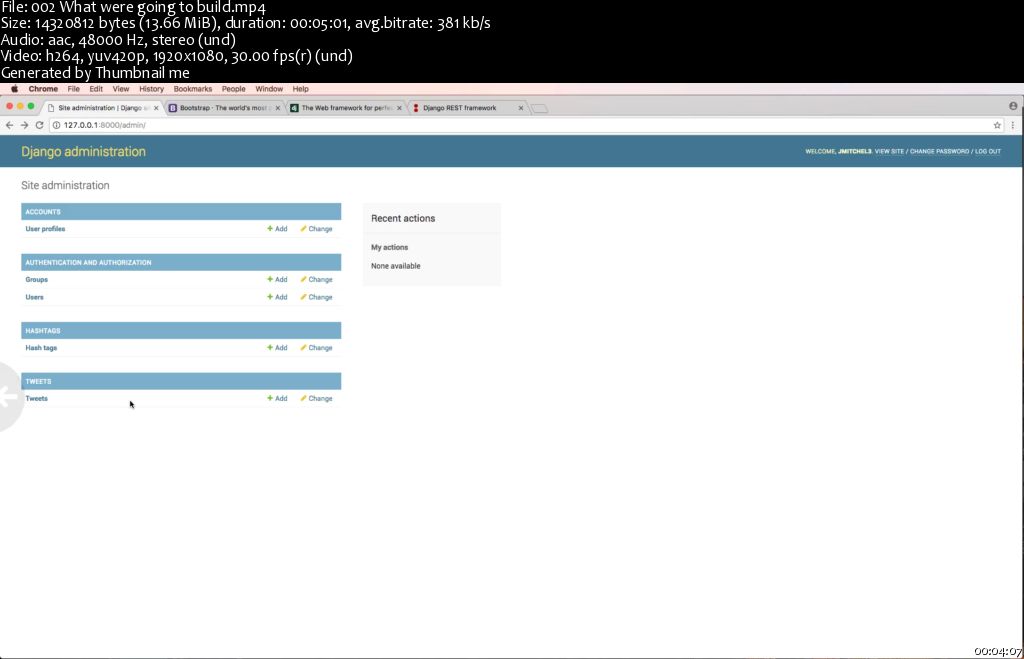Click the Chrome profile avatar icon

[x=1013, y=106]
